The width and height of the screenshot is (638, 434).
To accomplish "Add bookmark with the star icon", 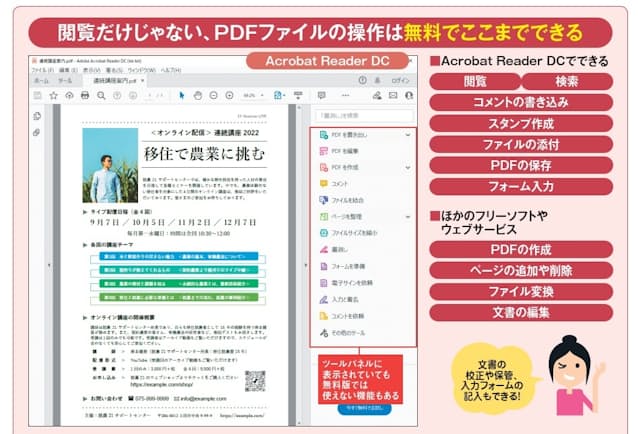I will (x=53, y=95).
